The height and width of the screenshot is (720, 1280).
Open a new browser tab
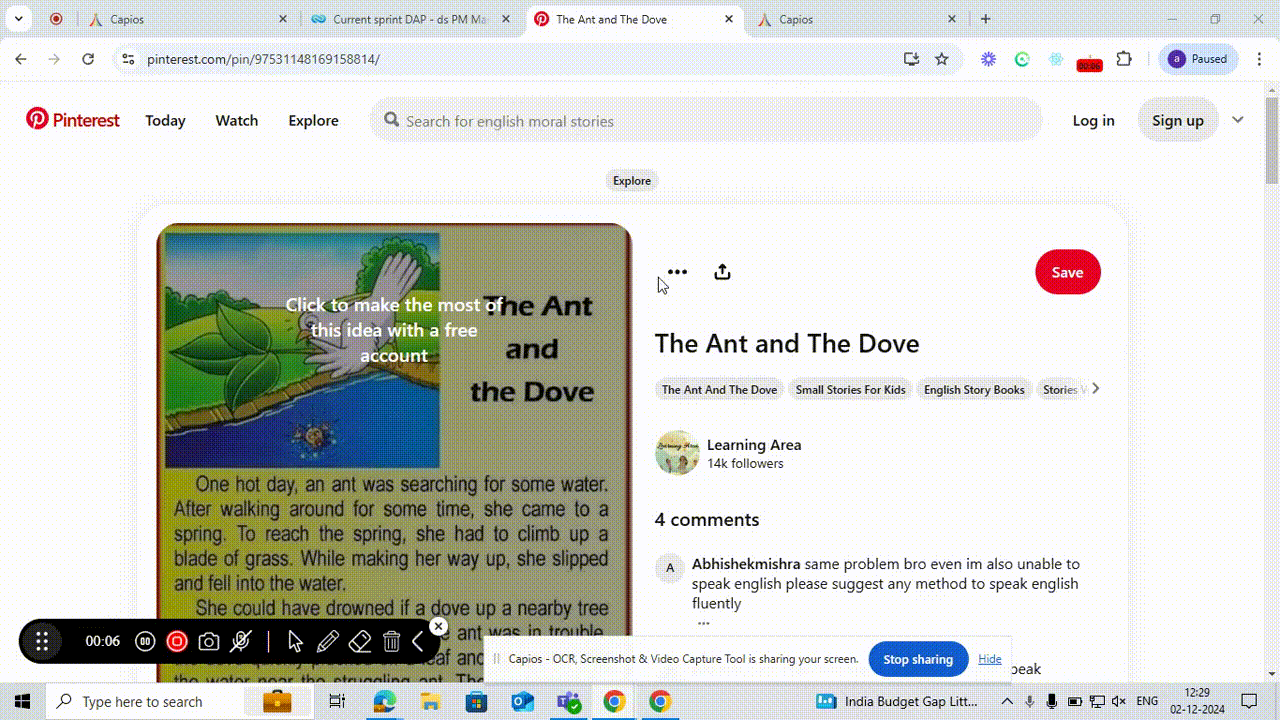[x=986, y=19]
